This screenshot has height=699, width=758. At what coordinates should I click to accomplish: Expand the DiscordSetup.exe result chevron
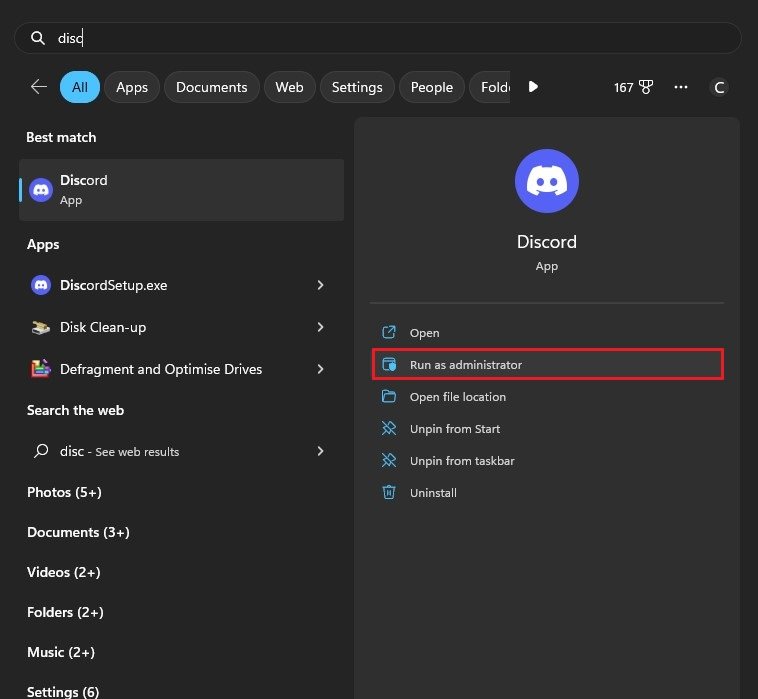[x=320, y=285]
